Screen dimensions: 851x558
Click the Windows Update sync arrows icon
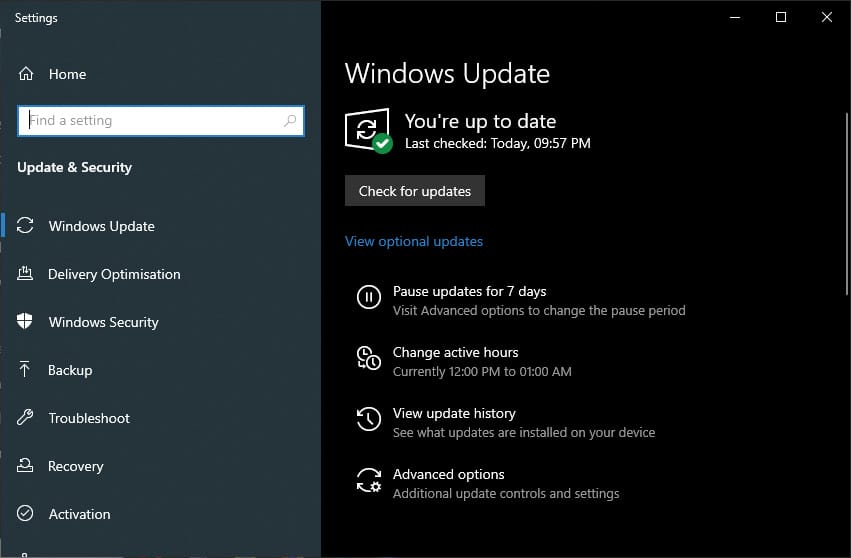(x=26, y=226)
